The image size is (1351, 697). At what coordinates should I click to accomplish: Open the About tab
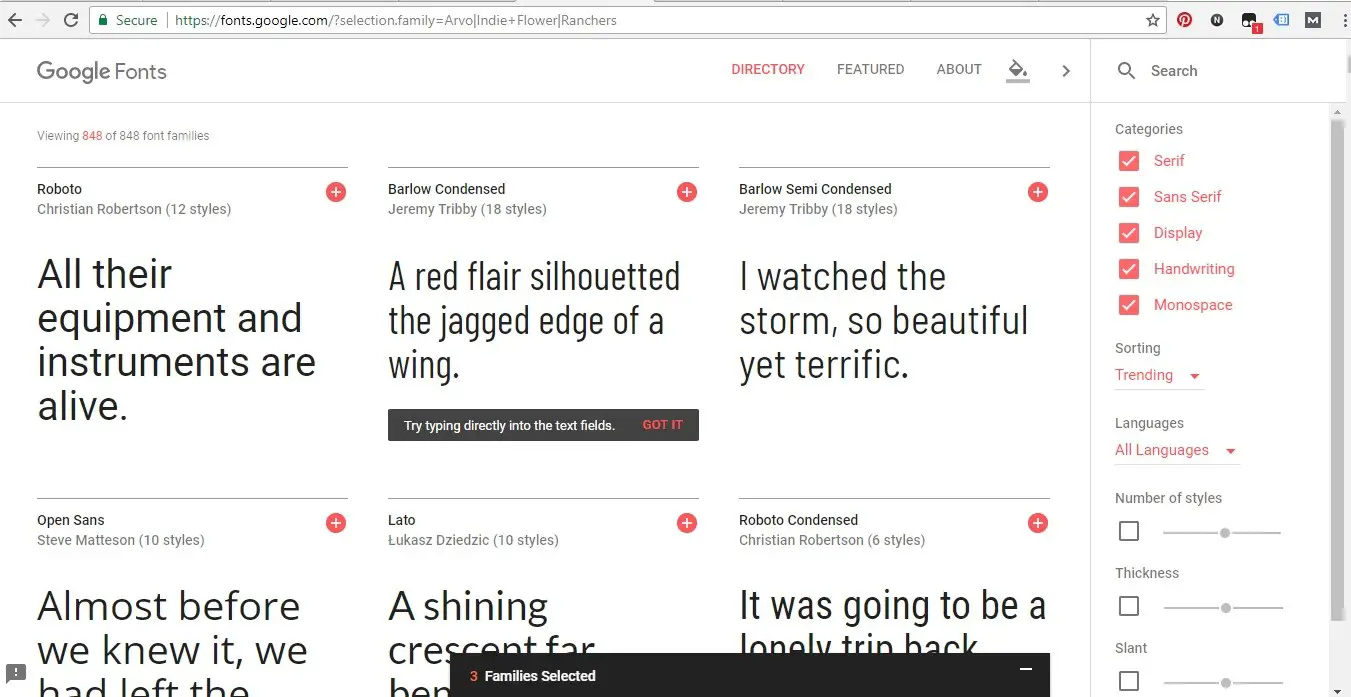[959, 69]
